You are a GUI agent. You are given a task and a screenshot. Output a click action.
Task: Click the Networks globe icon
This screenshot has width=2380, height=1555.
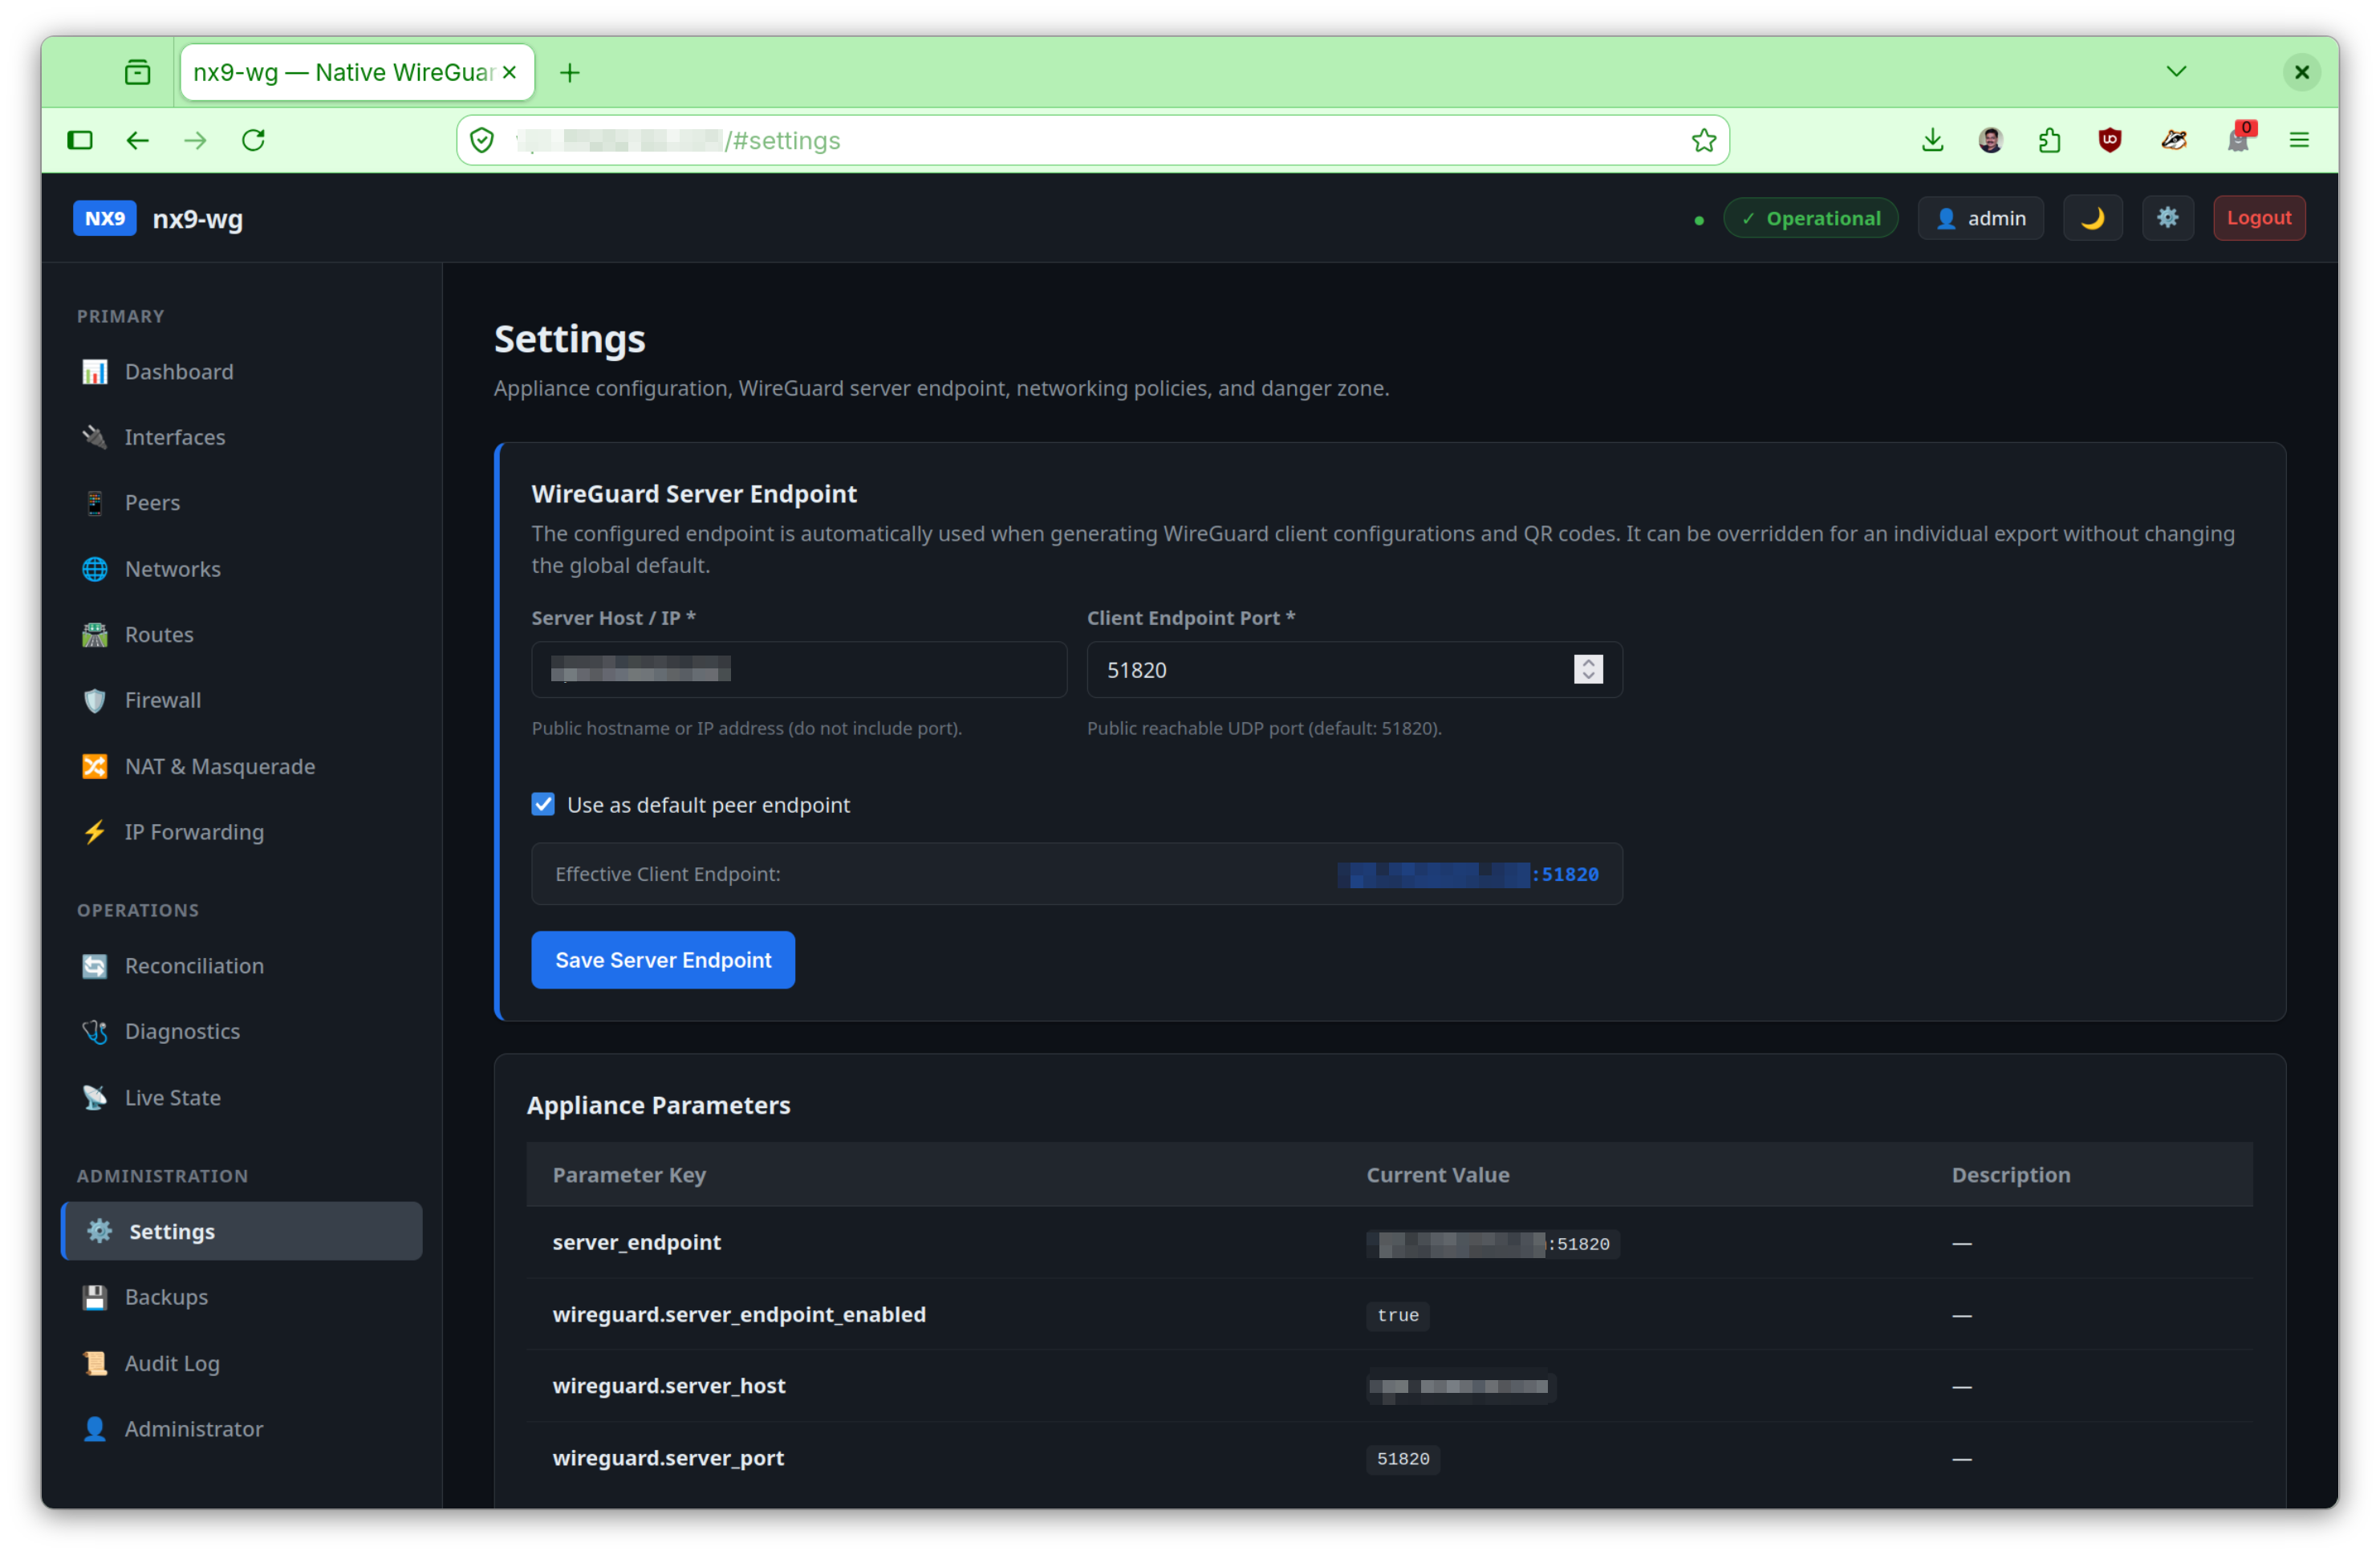[95, 569]
